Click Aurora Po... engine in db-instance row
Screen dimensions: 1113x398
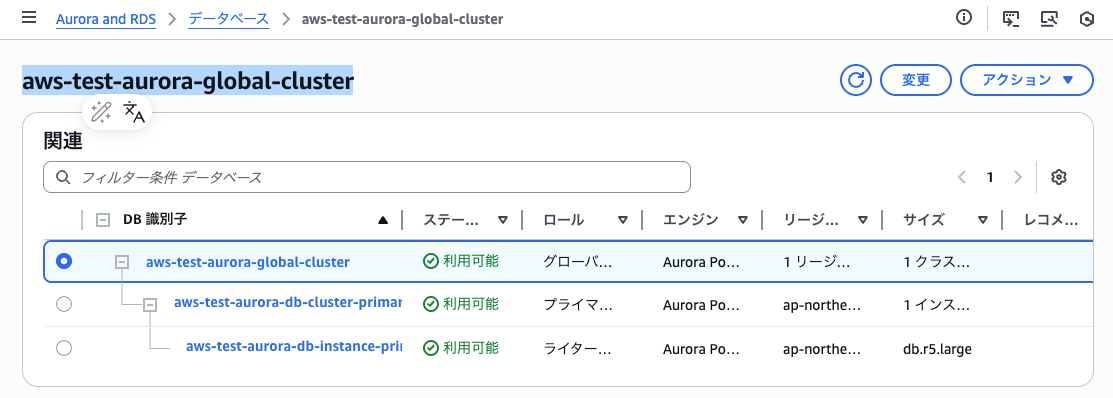(x=701, y=350)
